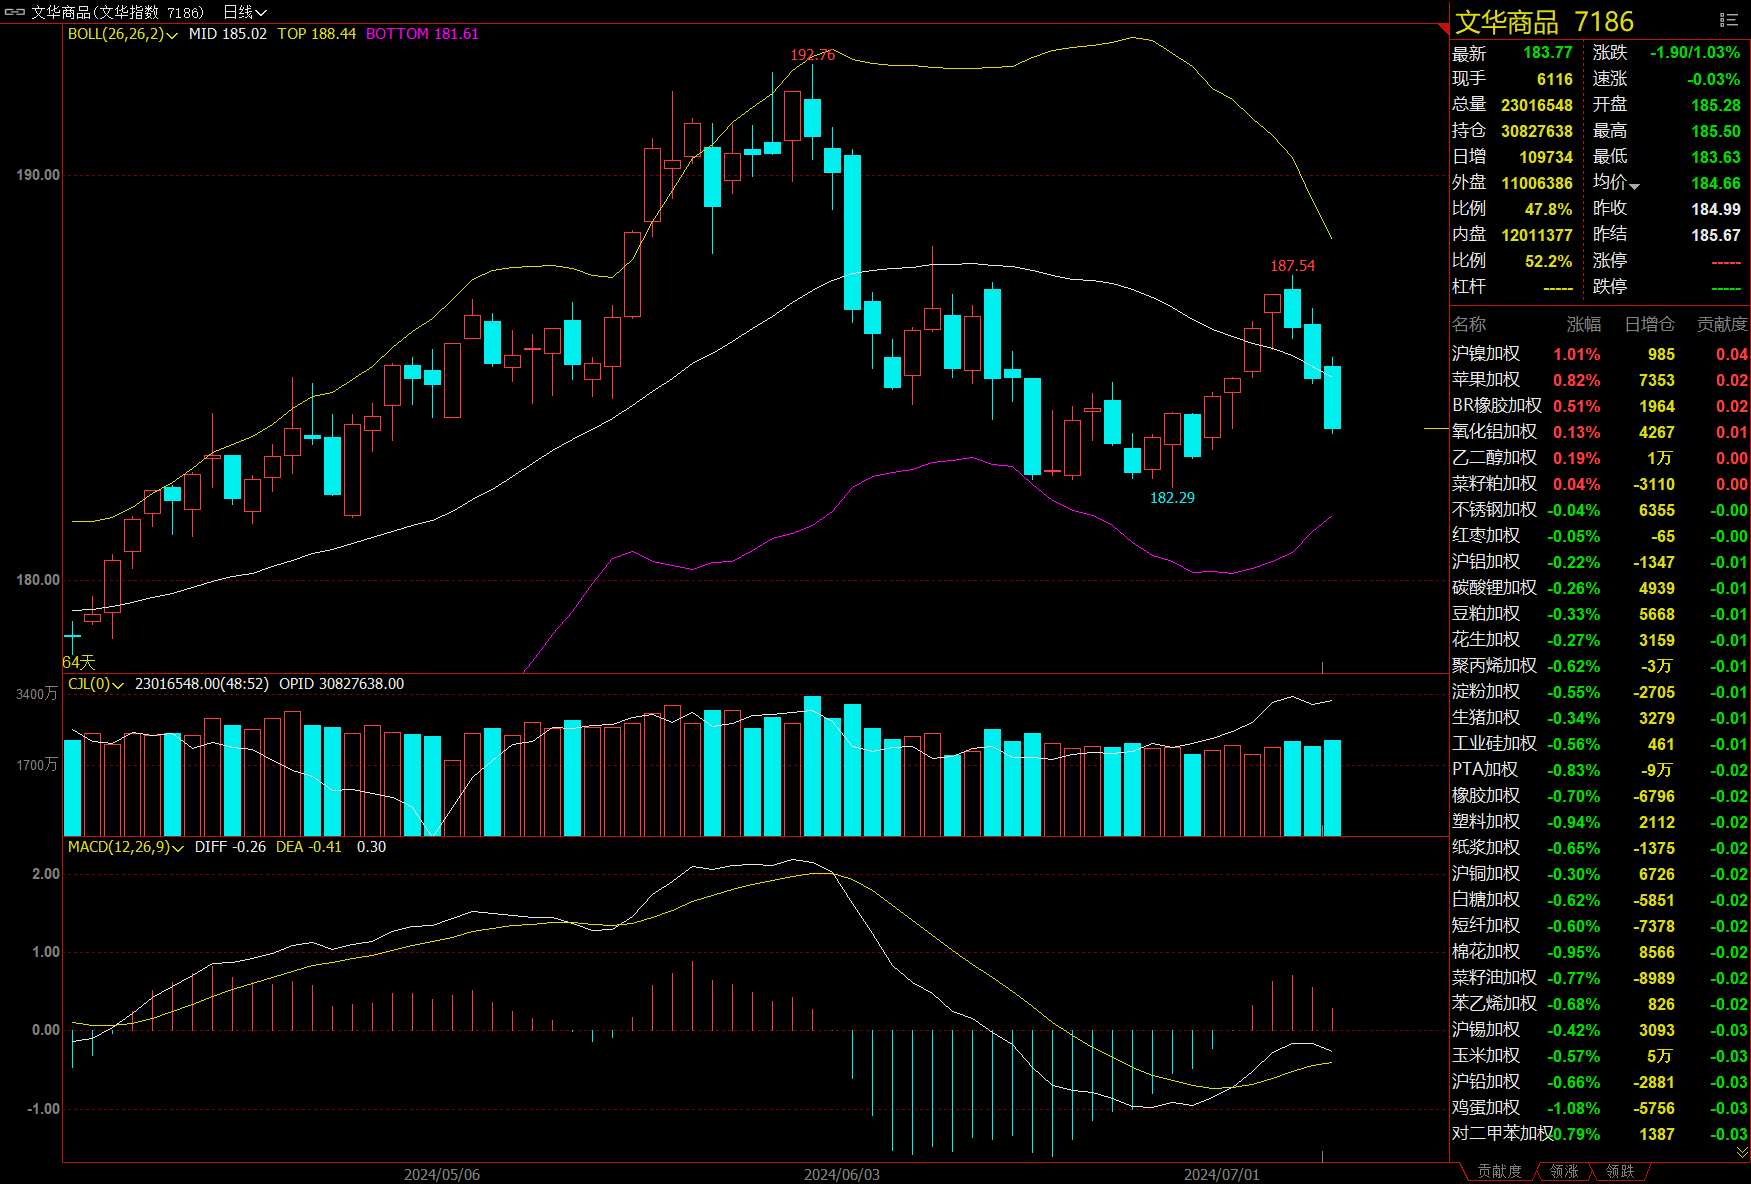Switch to the 领跌 tab

pyautogui.click(x=1620, y=1172)
